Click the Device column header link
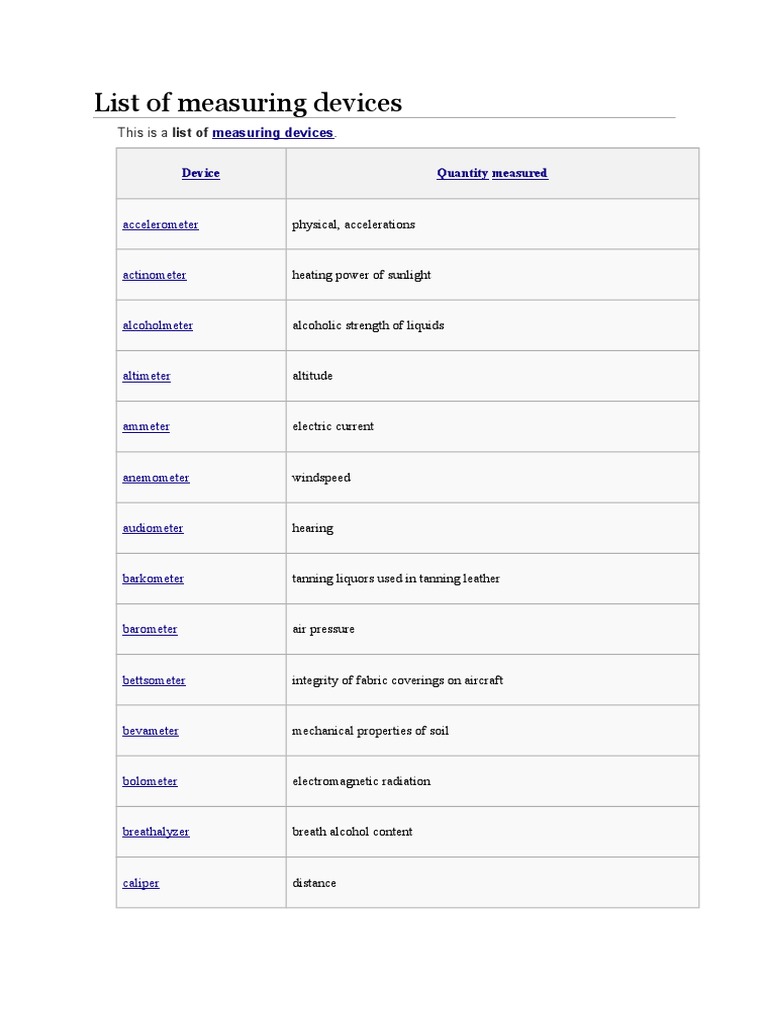 (201, 174)
